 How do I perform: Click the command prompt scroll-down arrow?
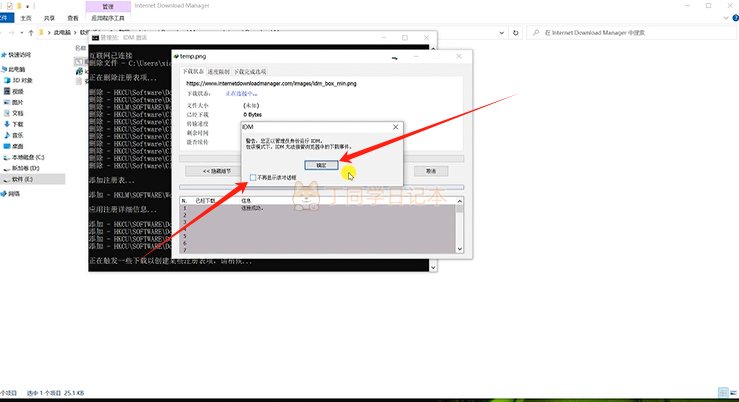coord(433,267)
